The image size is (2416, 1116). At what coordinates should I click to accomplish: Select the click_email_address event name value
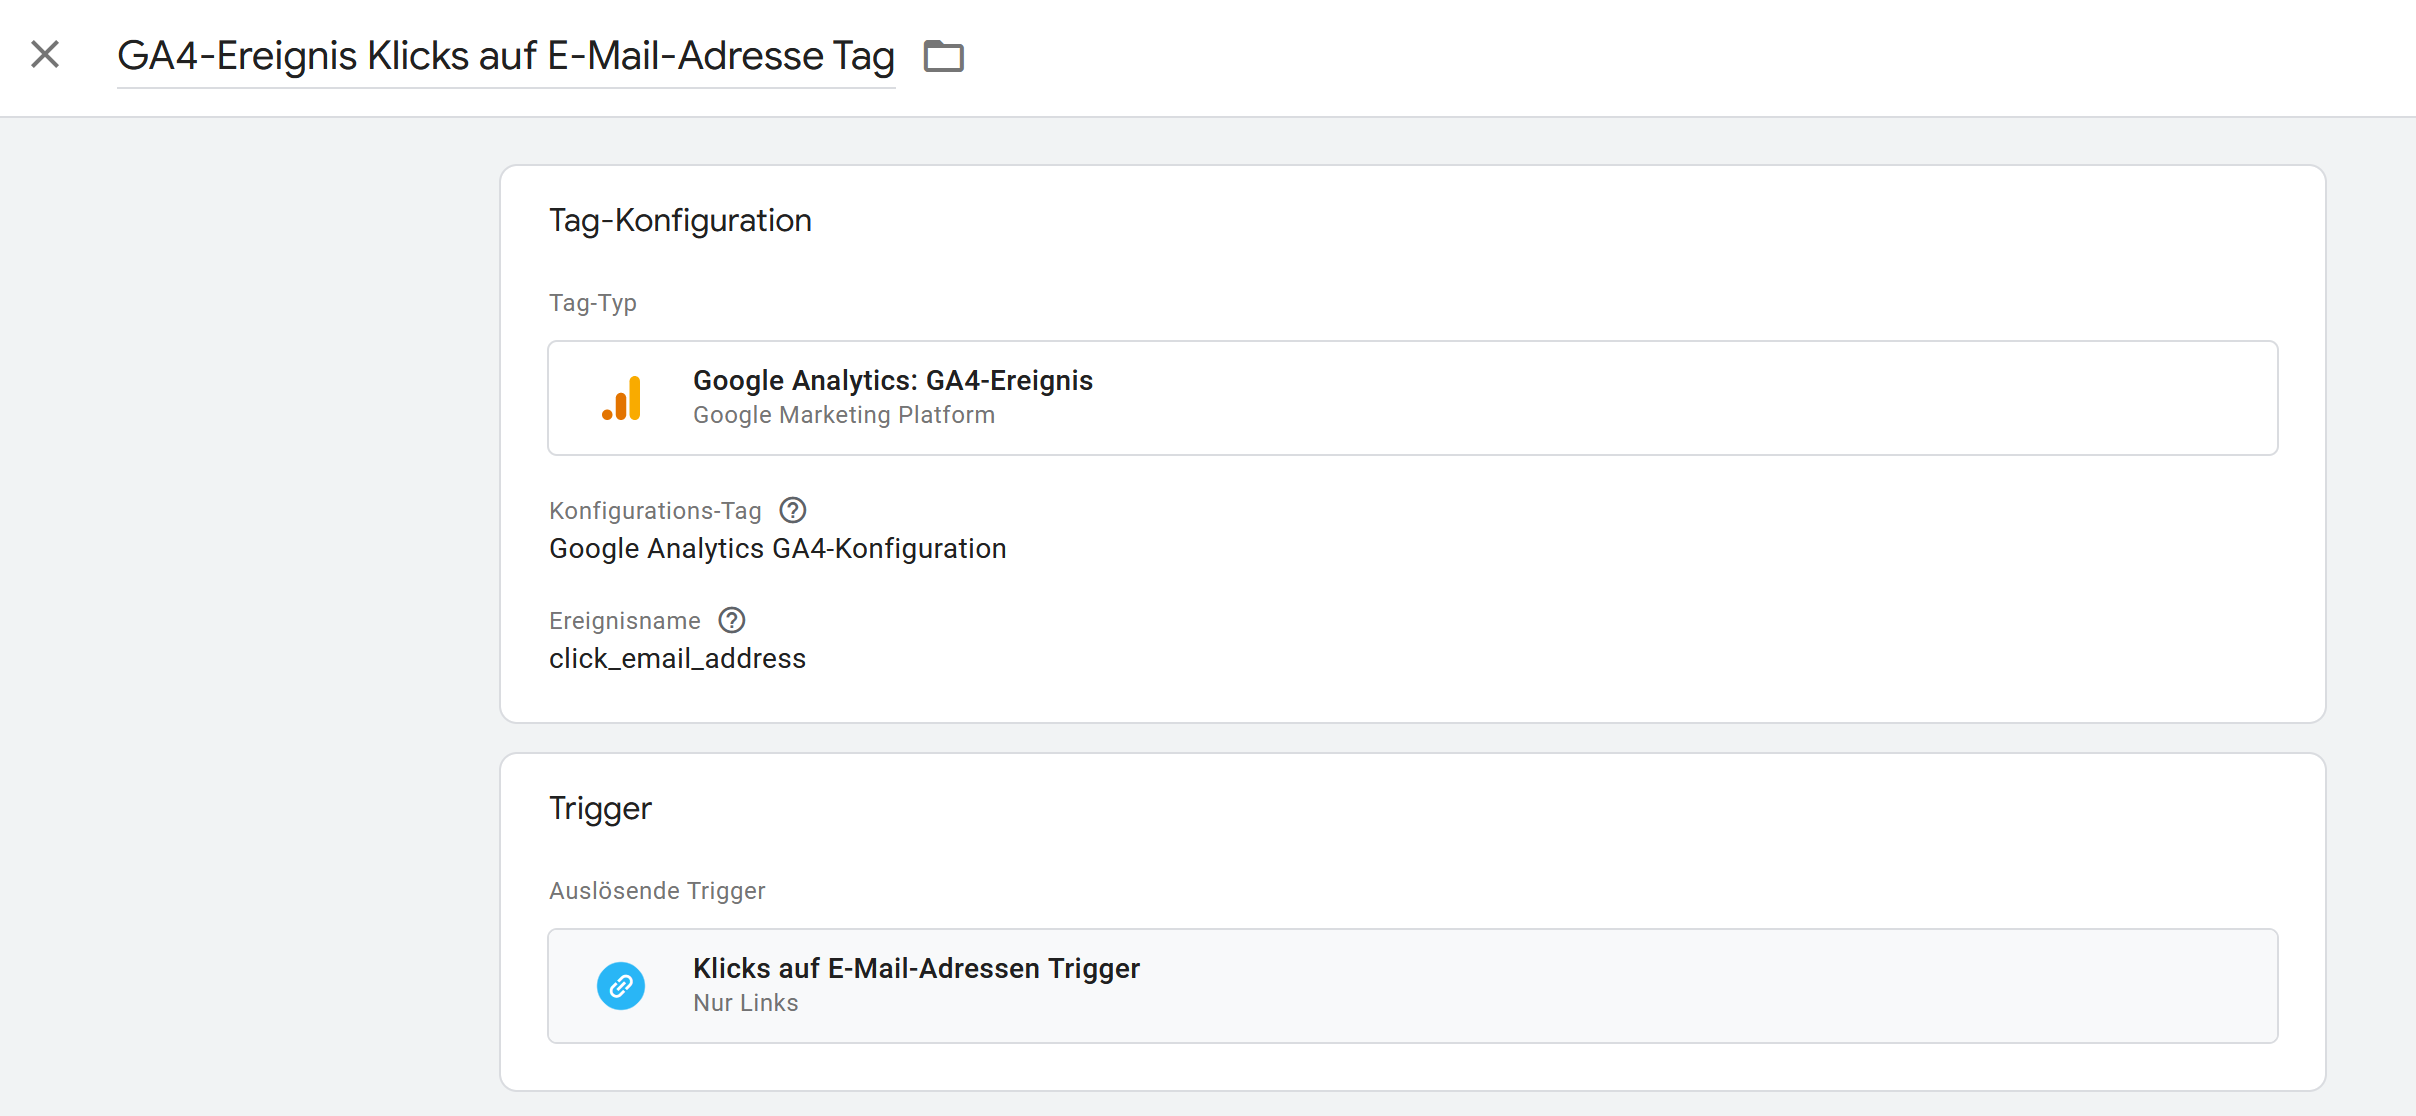[677, 658]
